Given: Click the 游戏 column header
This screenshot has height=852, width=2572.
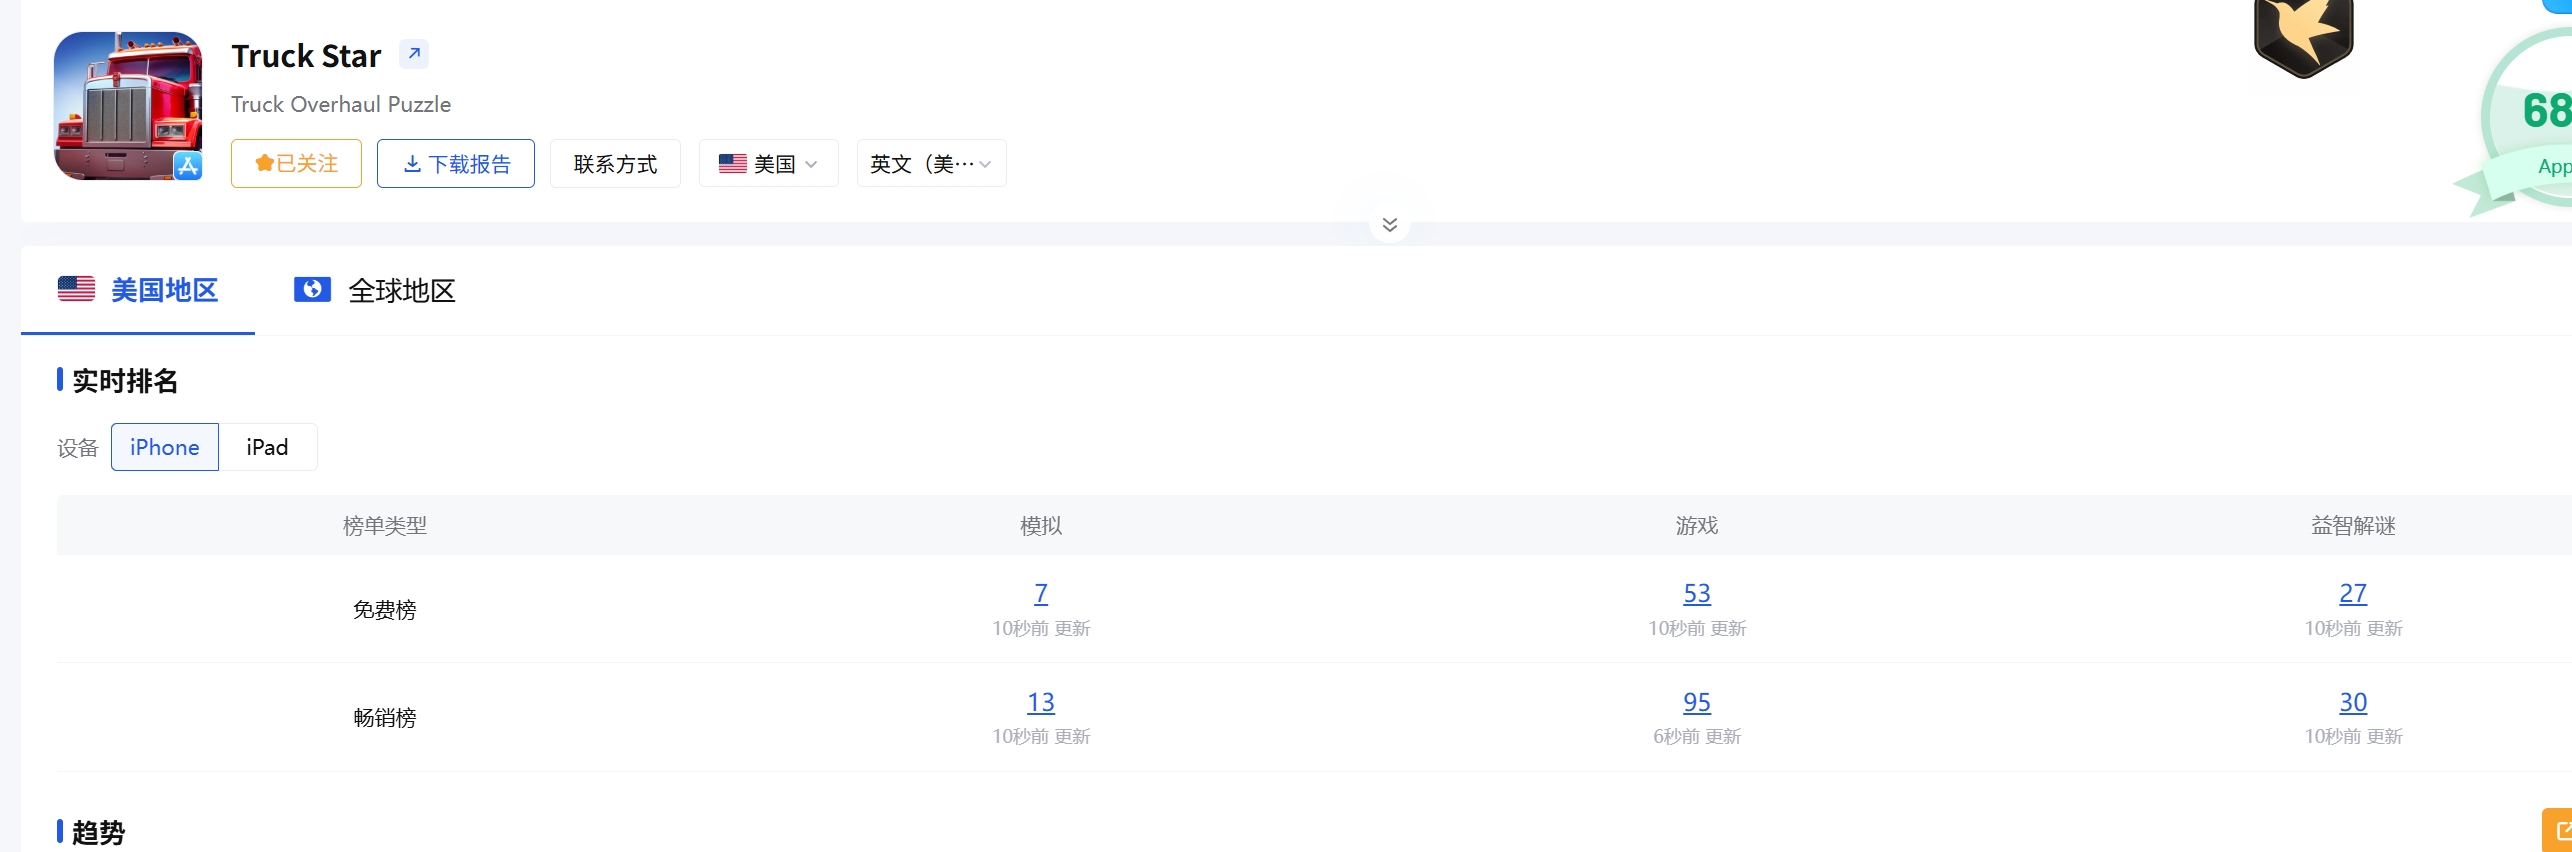Looking at the screenshot, I should [x=1697, y=525].
